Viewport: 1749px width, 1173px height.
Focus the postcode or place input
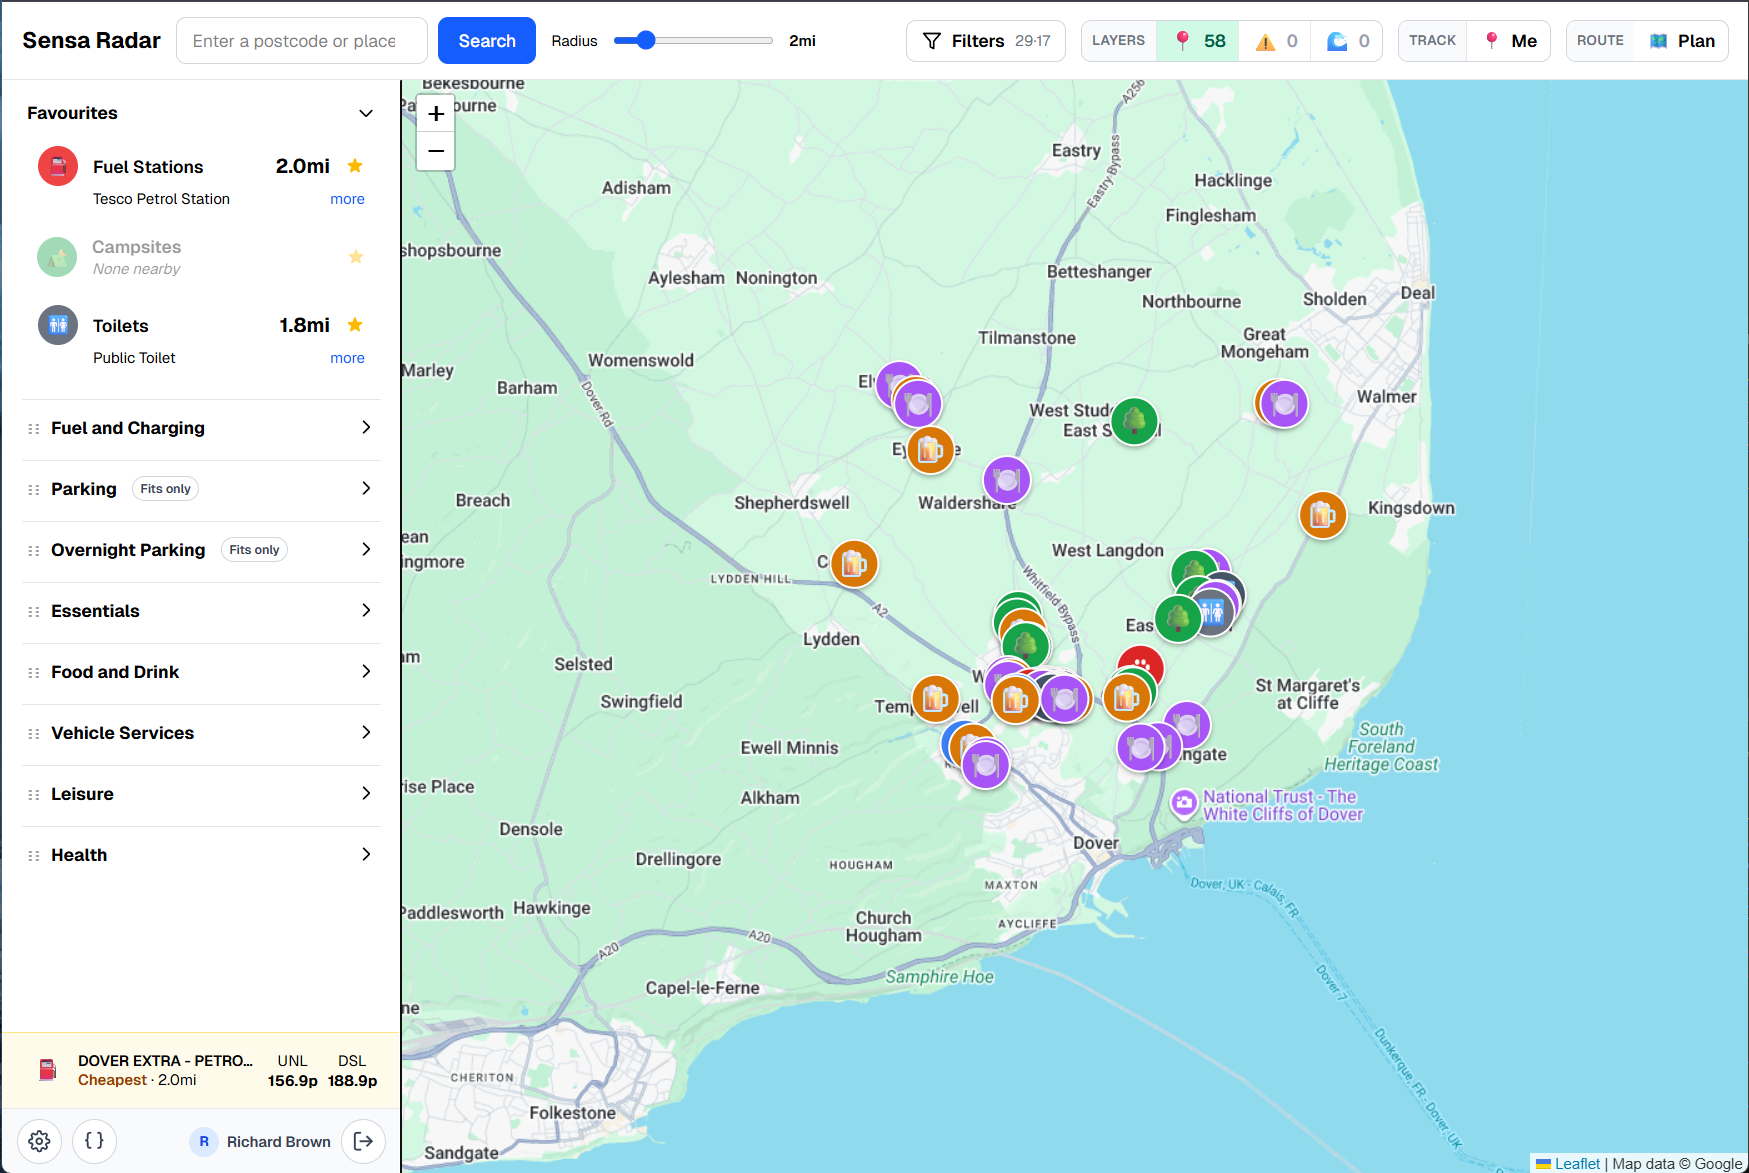[301, 41]
